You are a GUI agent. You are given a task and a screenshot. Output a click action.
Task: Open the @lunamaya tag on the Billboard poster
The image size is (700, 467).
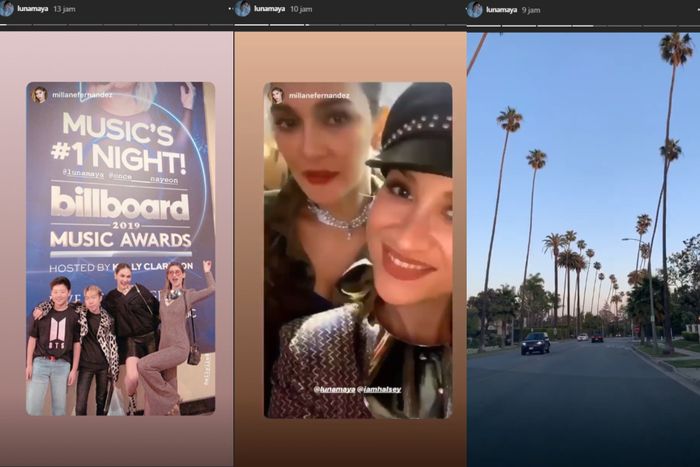click(82, 171)
